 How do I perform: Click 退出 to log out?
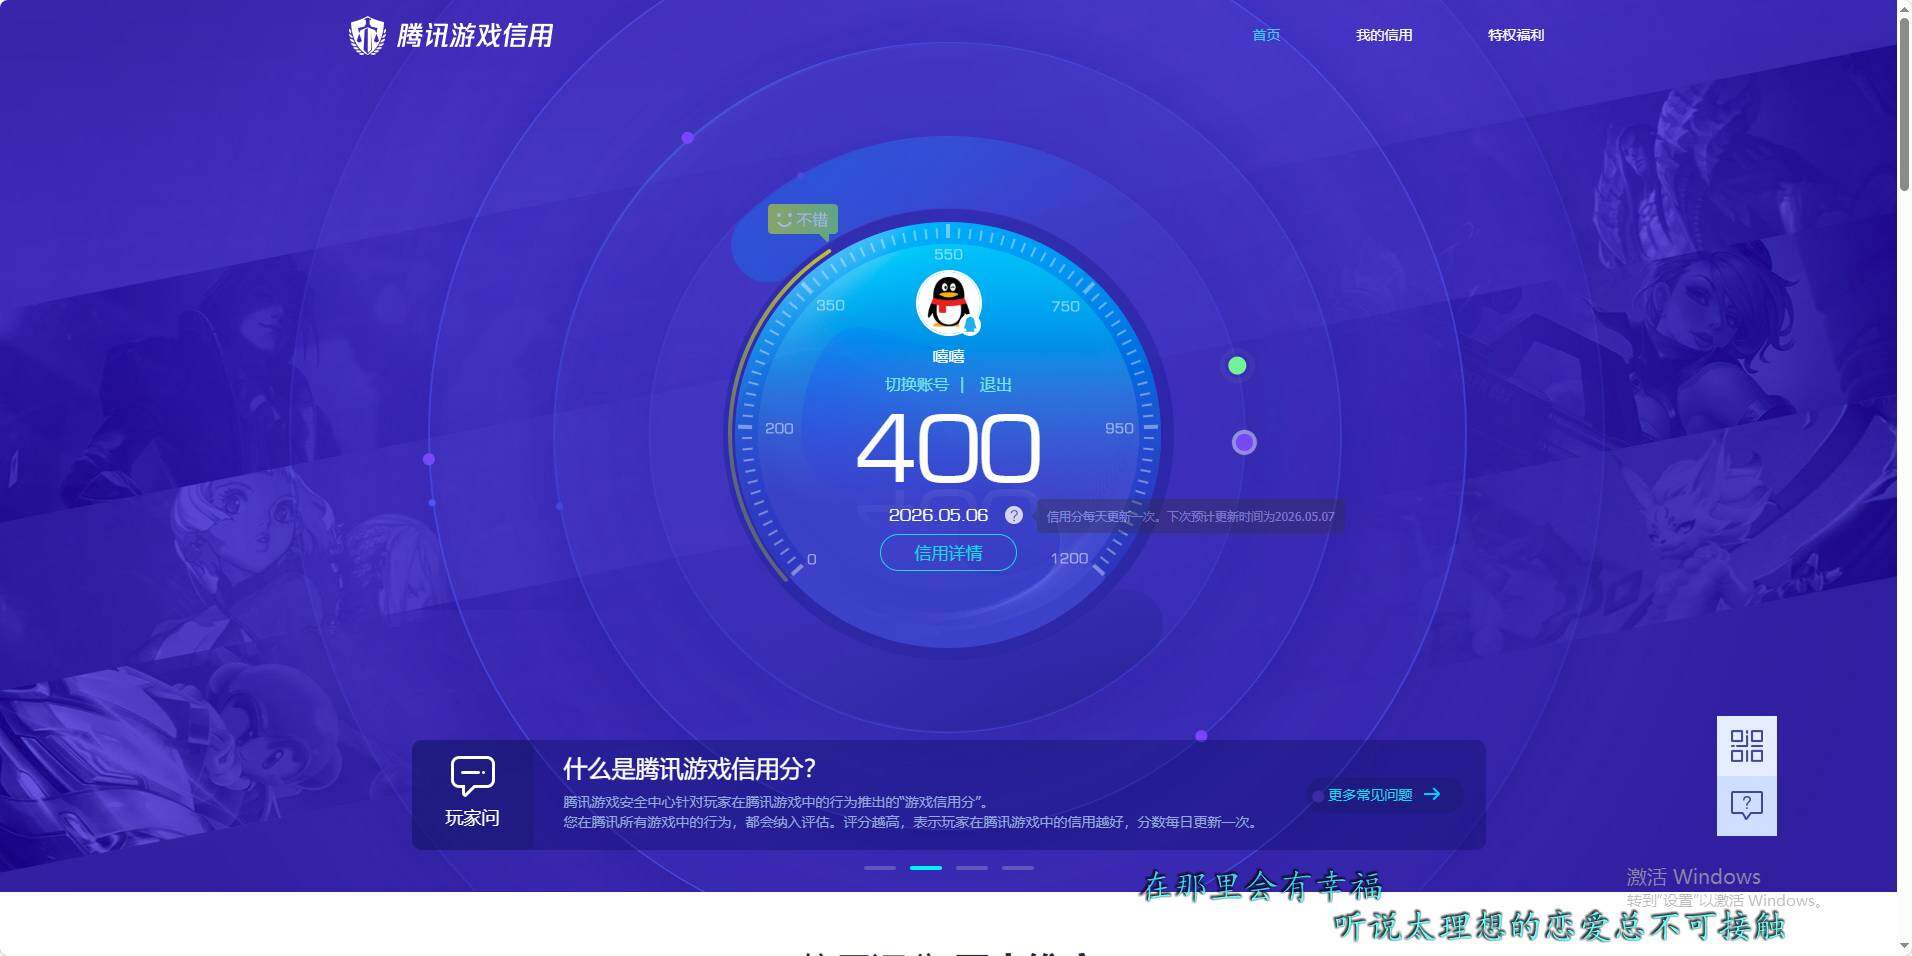pos(996,385)
